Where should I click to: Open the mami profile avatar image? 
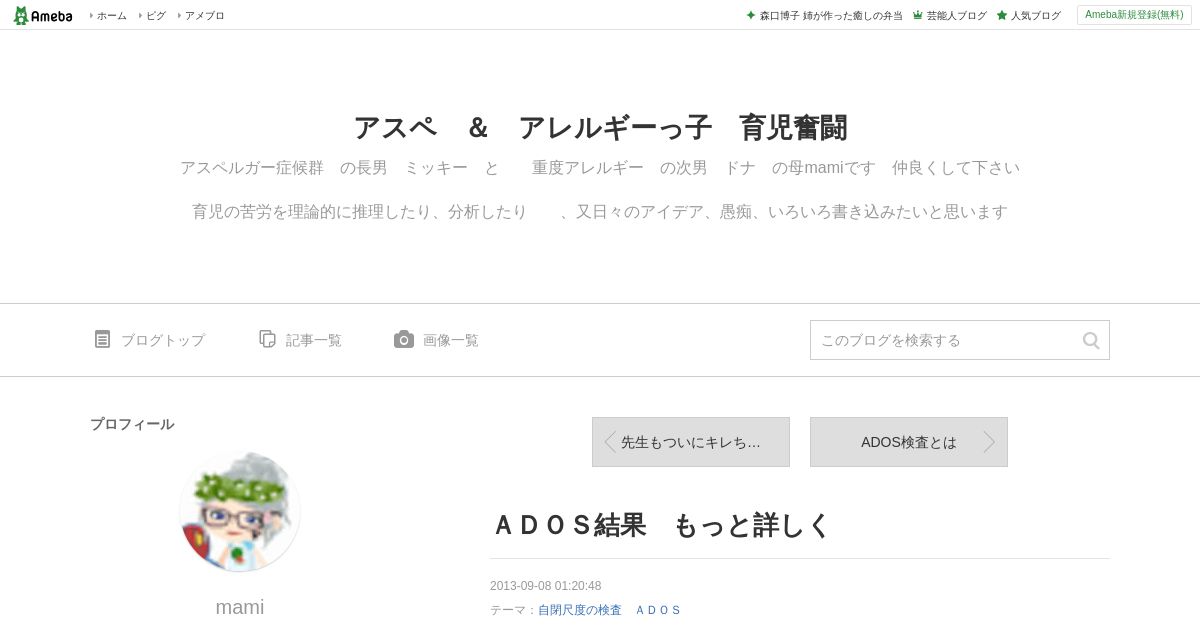(240, 511)
